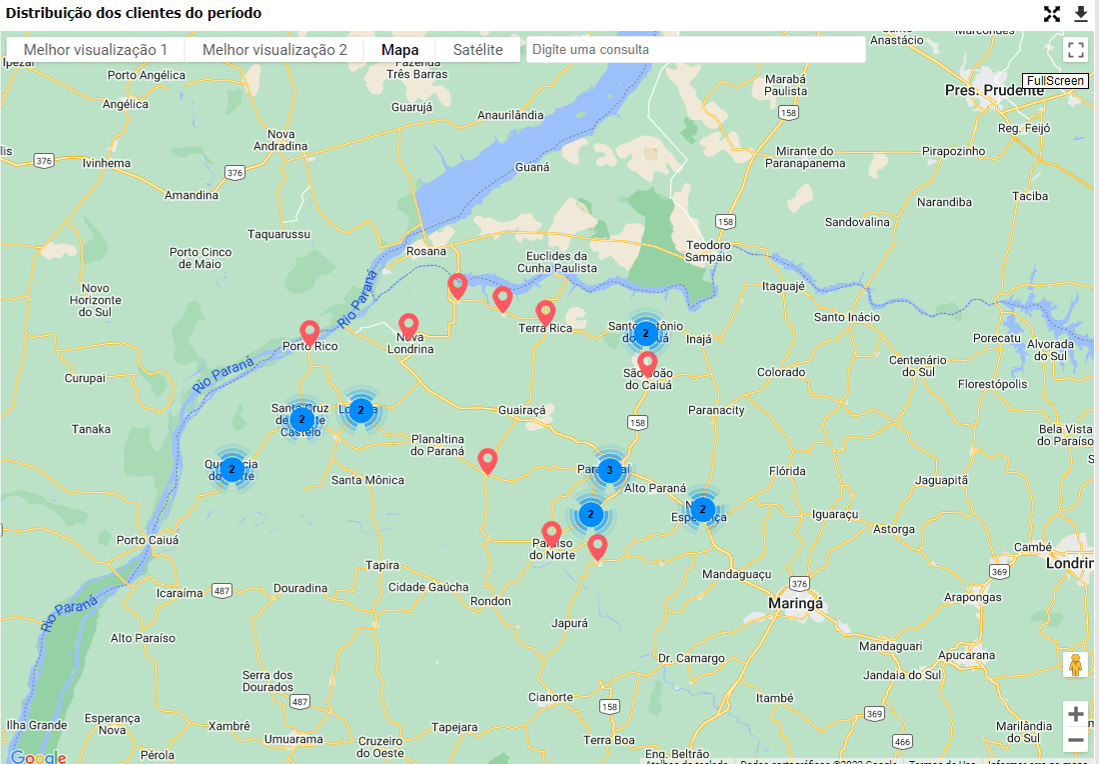Click the Maringá city label
The height and width of the screenshot is (764, 1099).
[796, 603]
